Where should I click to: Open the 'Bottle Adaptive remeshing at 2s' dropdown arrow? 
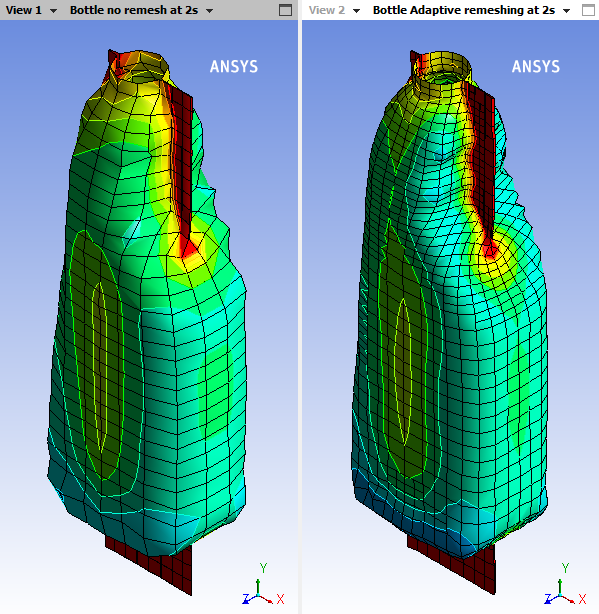pos(567,11)
